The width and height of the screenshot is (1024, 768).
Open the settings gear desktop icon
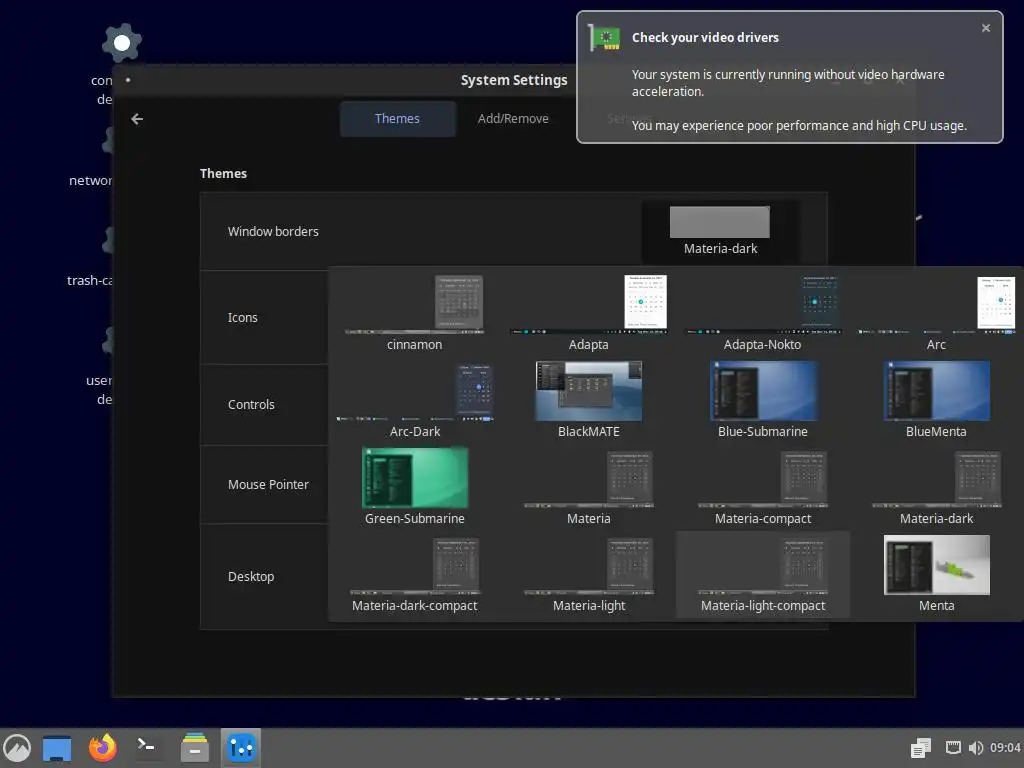[121, 43]
